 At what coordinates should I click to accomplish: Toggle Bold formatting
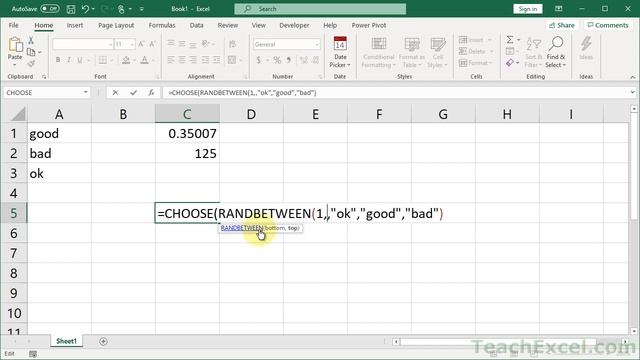pyautogui.click(x=58, y=60)
